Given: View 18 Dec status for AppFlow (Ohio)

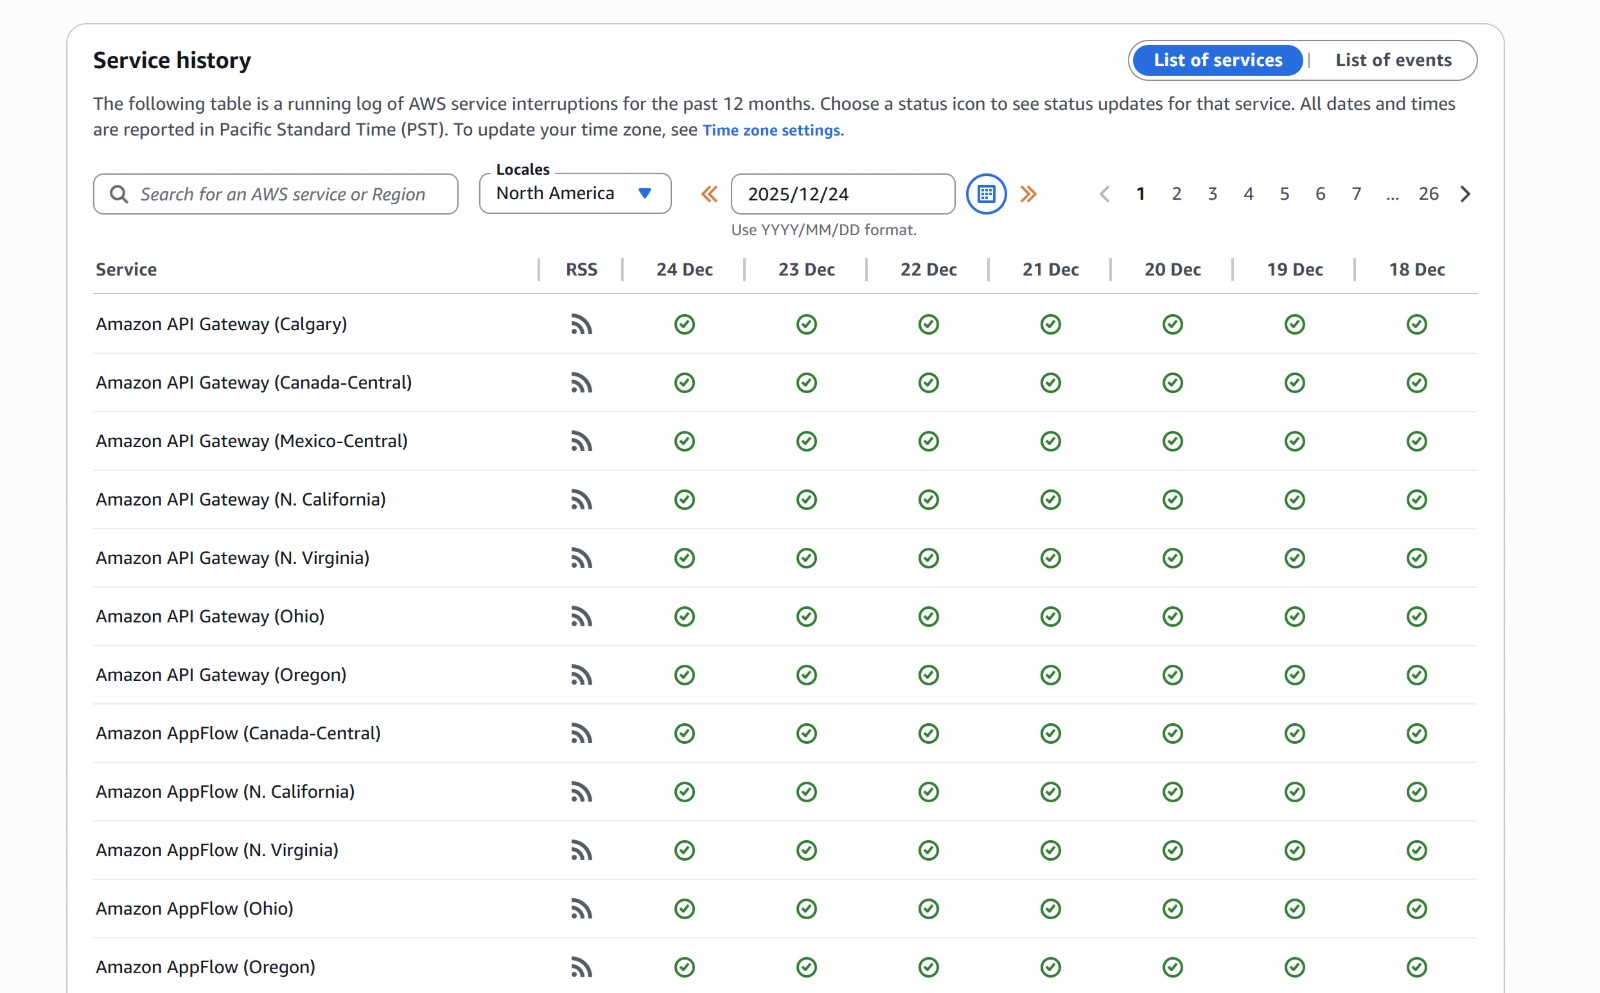Looking at the screenshot, I should point(1416,909).
